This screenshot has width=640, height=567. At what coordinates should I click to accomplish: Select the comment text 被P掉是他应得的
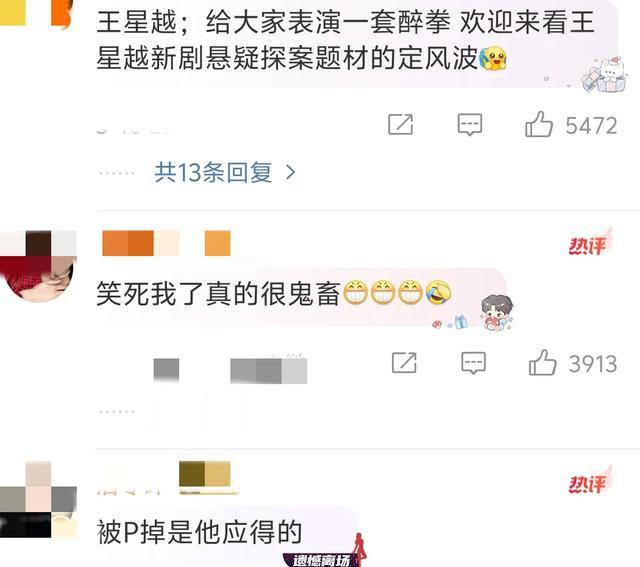[200, 532]
